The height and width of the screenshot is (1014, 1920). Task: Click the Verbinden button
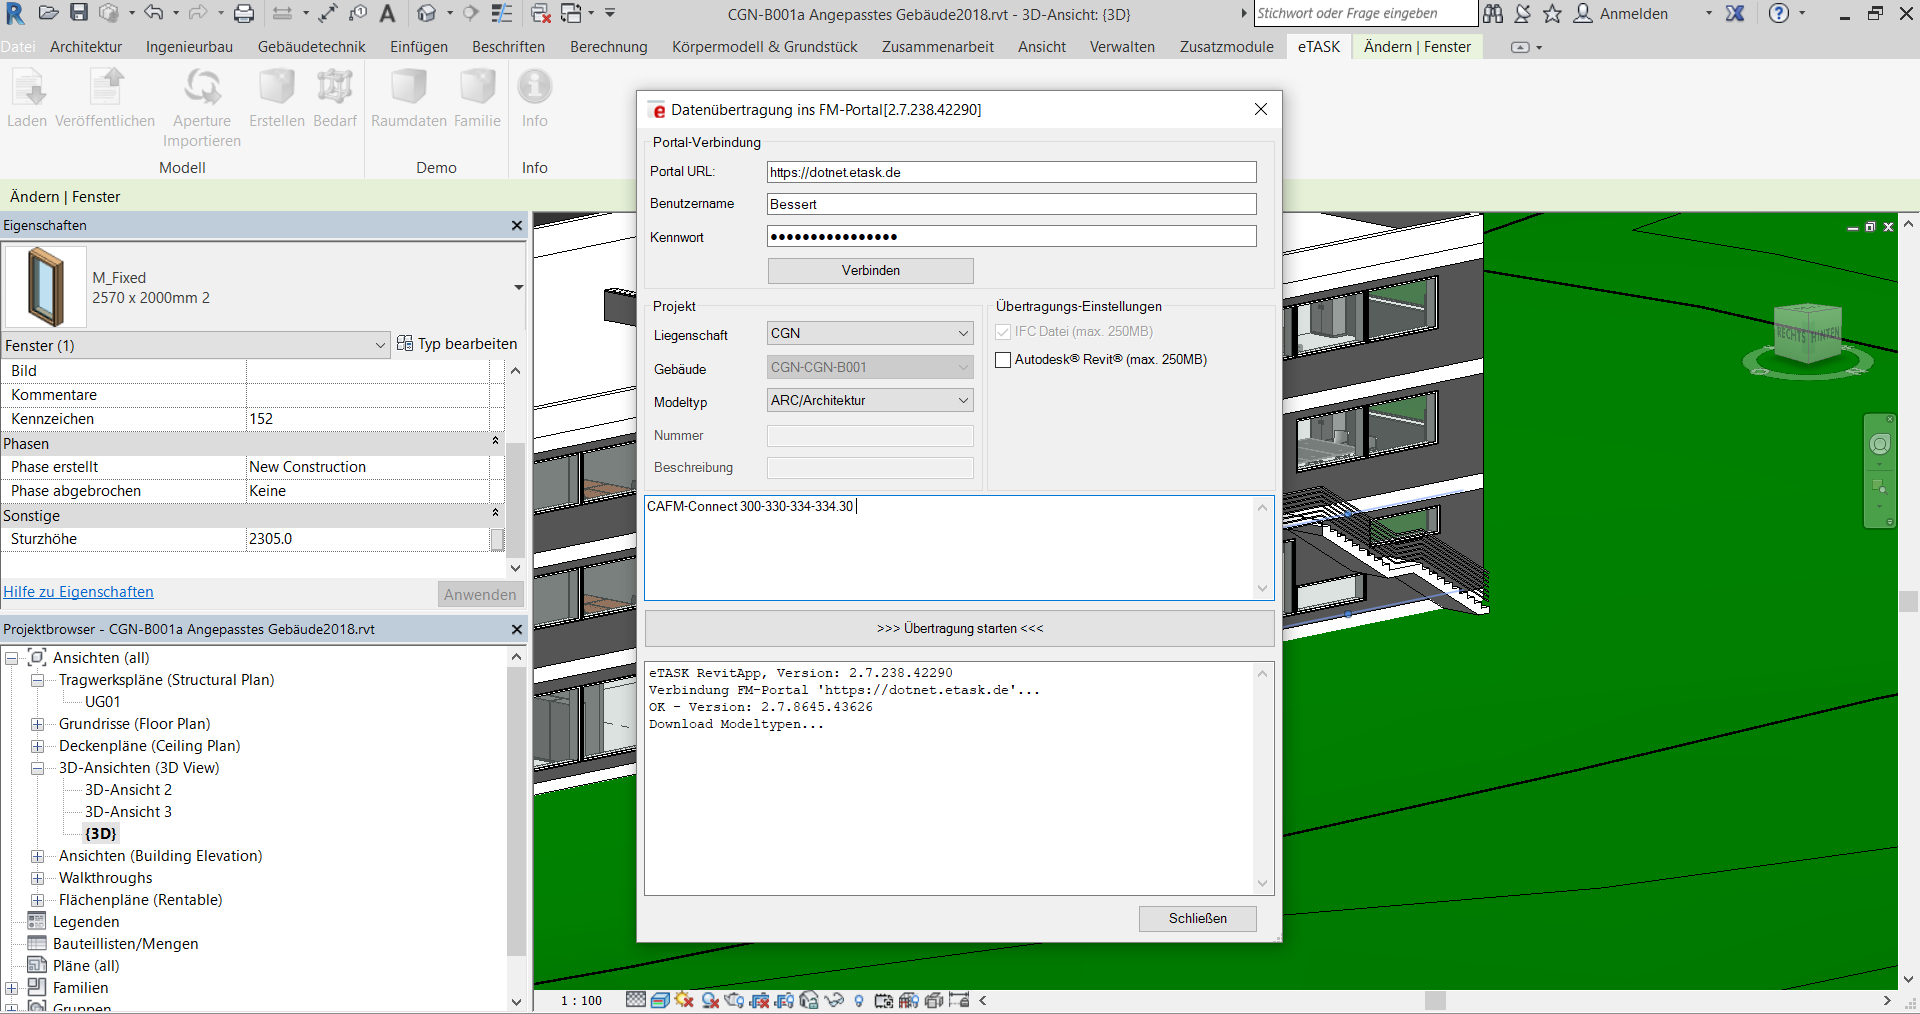tap(870, 271)
